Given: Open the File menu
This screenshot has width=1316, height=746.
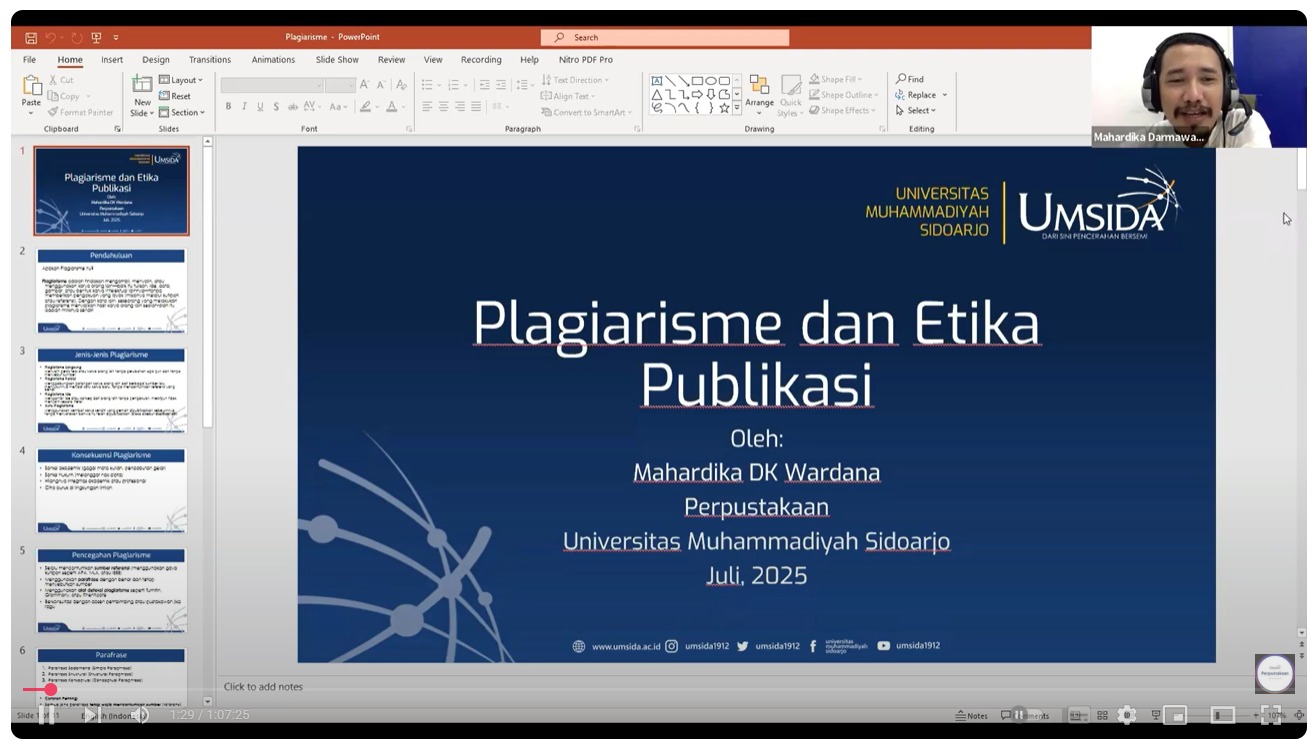Looking at the screenshot, I should pyautogui.click(x=30, y=60).
